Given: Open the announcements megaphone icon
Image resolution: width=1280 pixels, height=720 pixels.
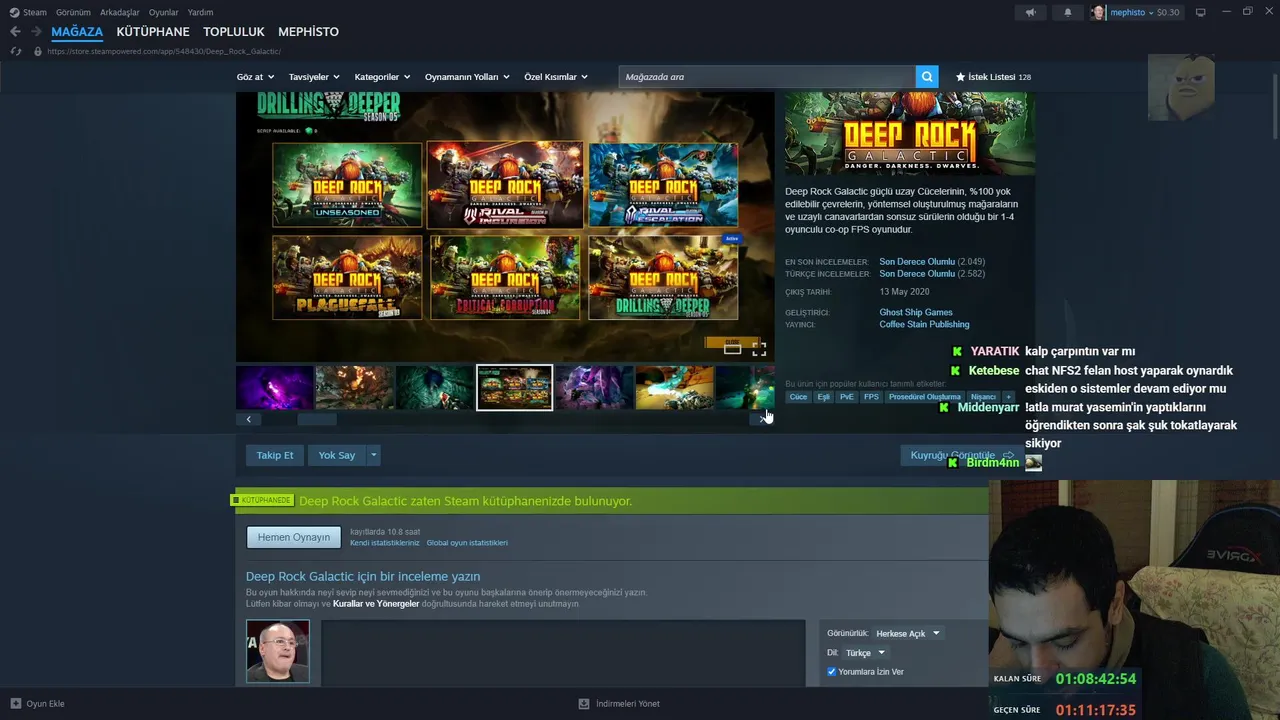Looking at the screenshot, I should coord(1030,13).
